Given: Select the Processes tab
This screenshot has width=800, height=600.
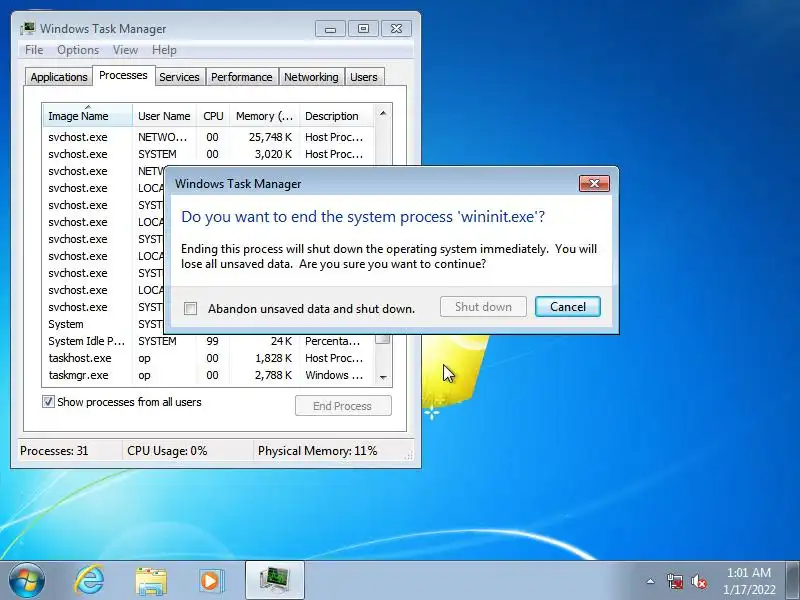Looking at the screenshot, I should point(123,76).
